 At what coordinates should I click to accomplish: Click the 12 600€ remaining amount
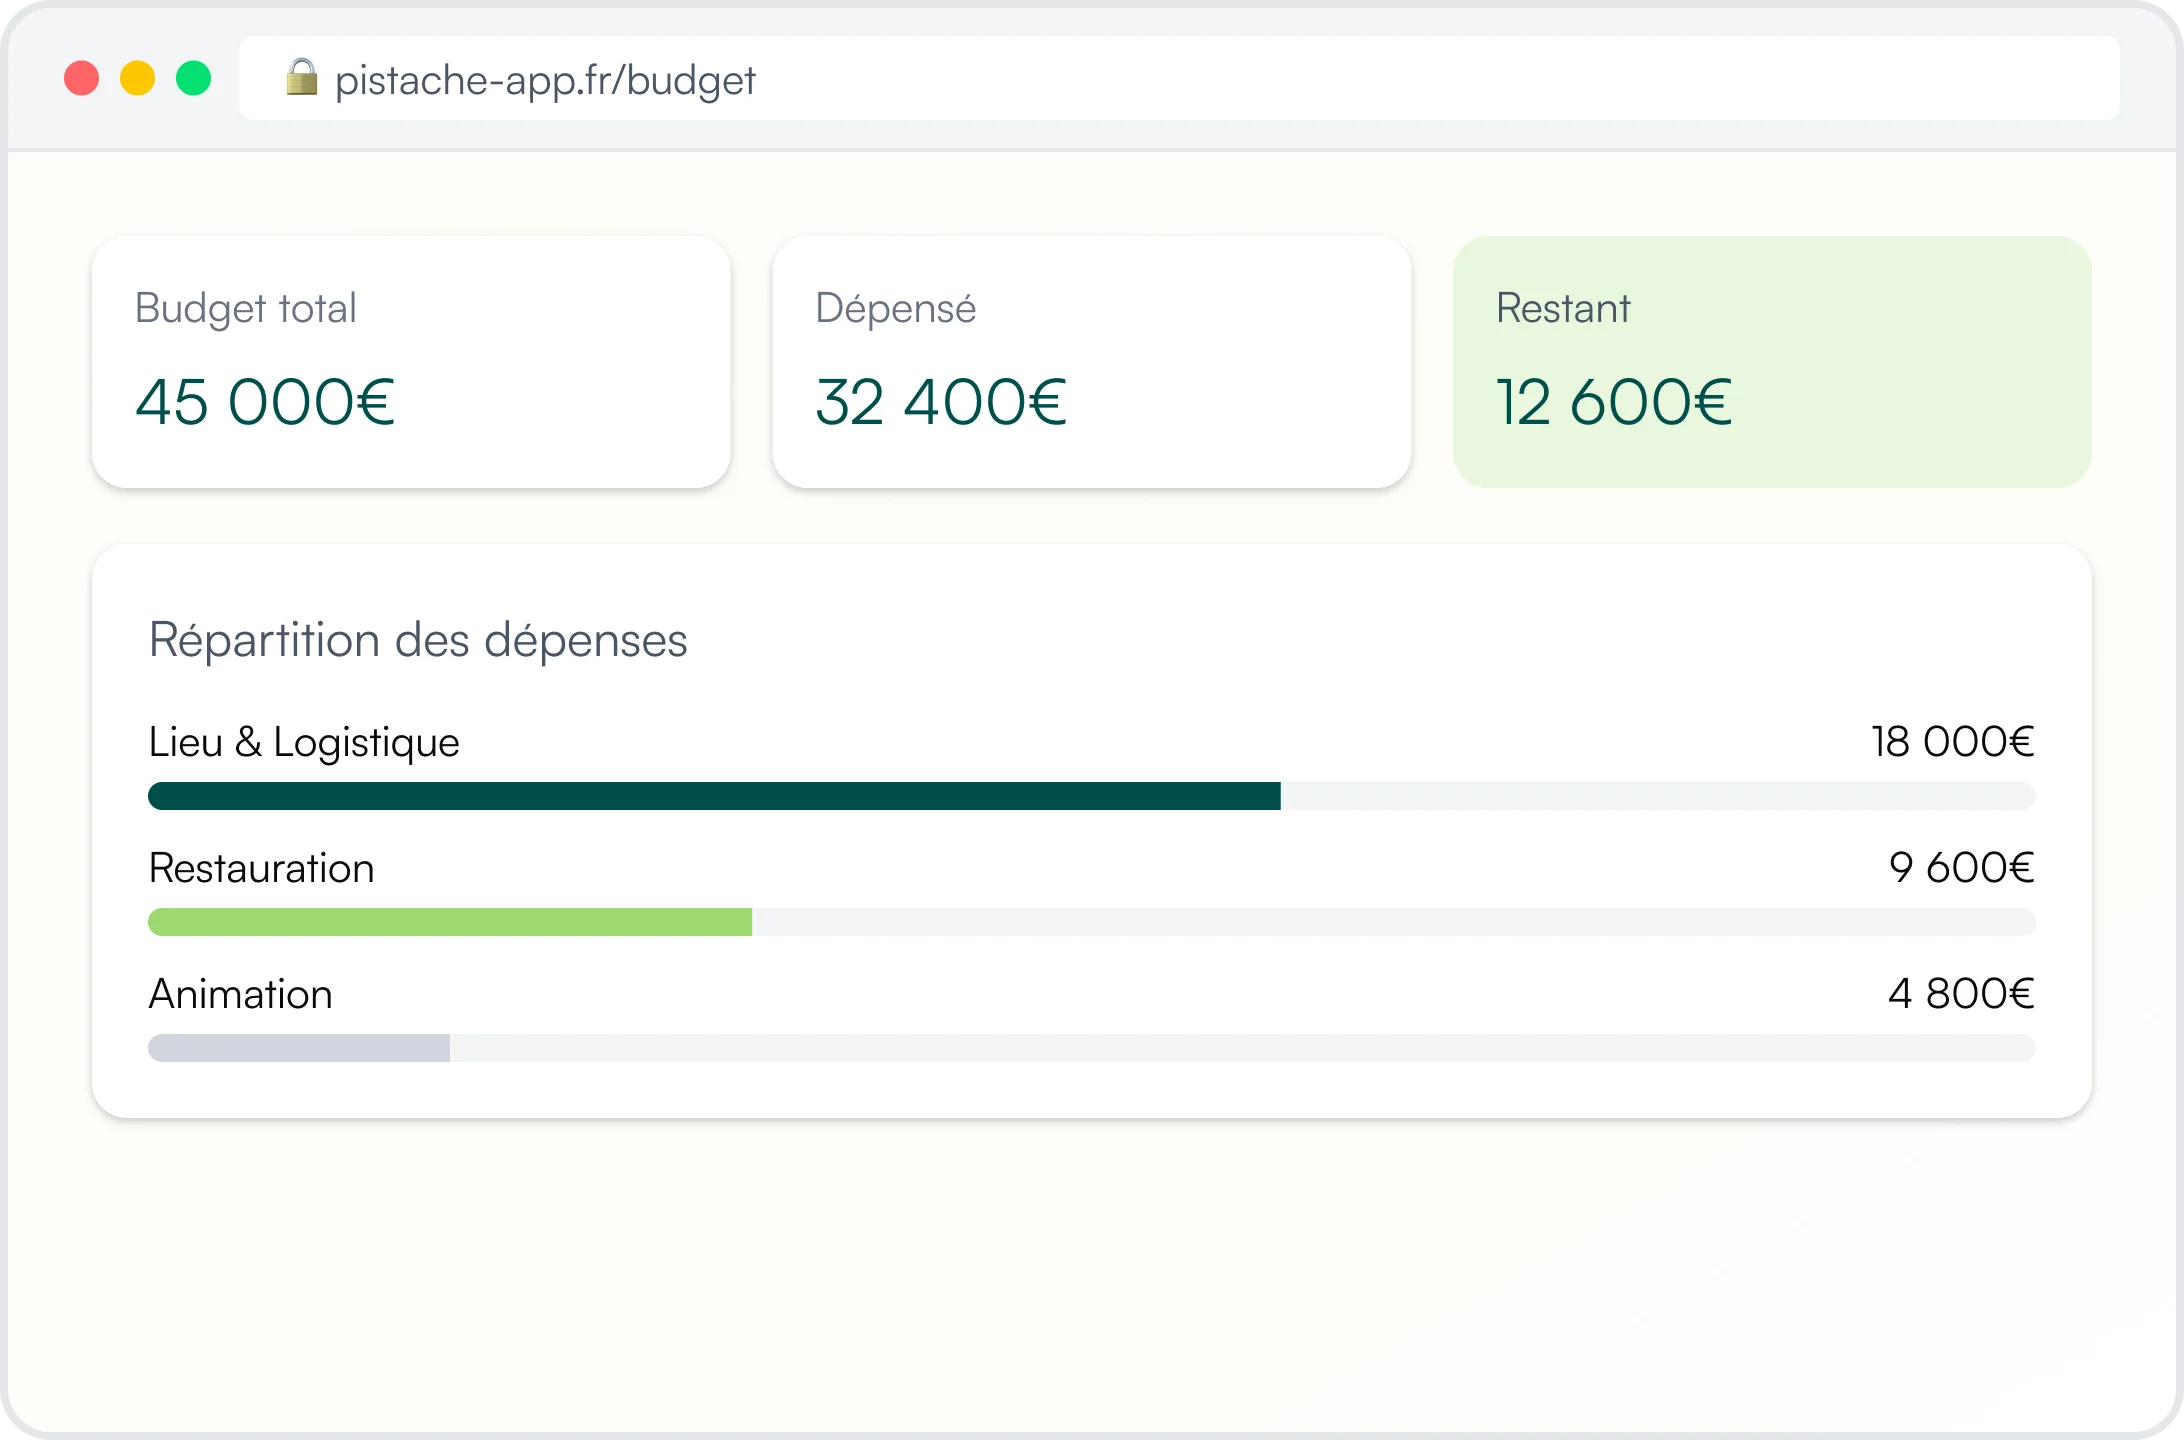[1614, 402]
